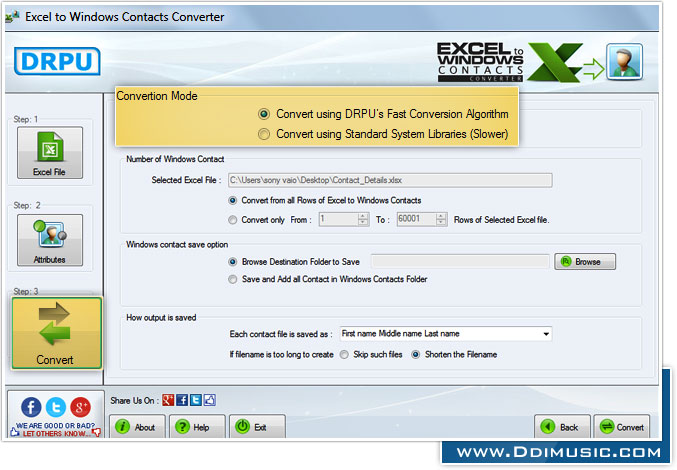
Task: Click the Excel to Windows Contacts logo
Action: pyautogui.click(x=480, y=62)
